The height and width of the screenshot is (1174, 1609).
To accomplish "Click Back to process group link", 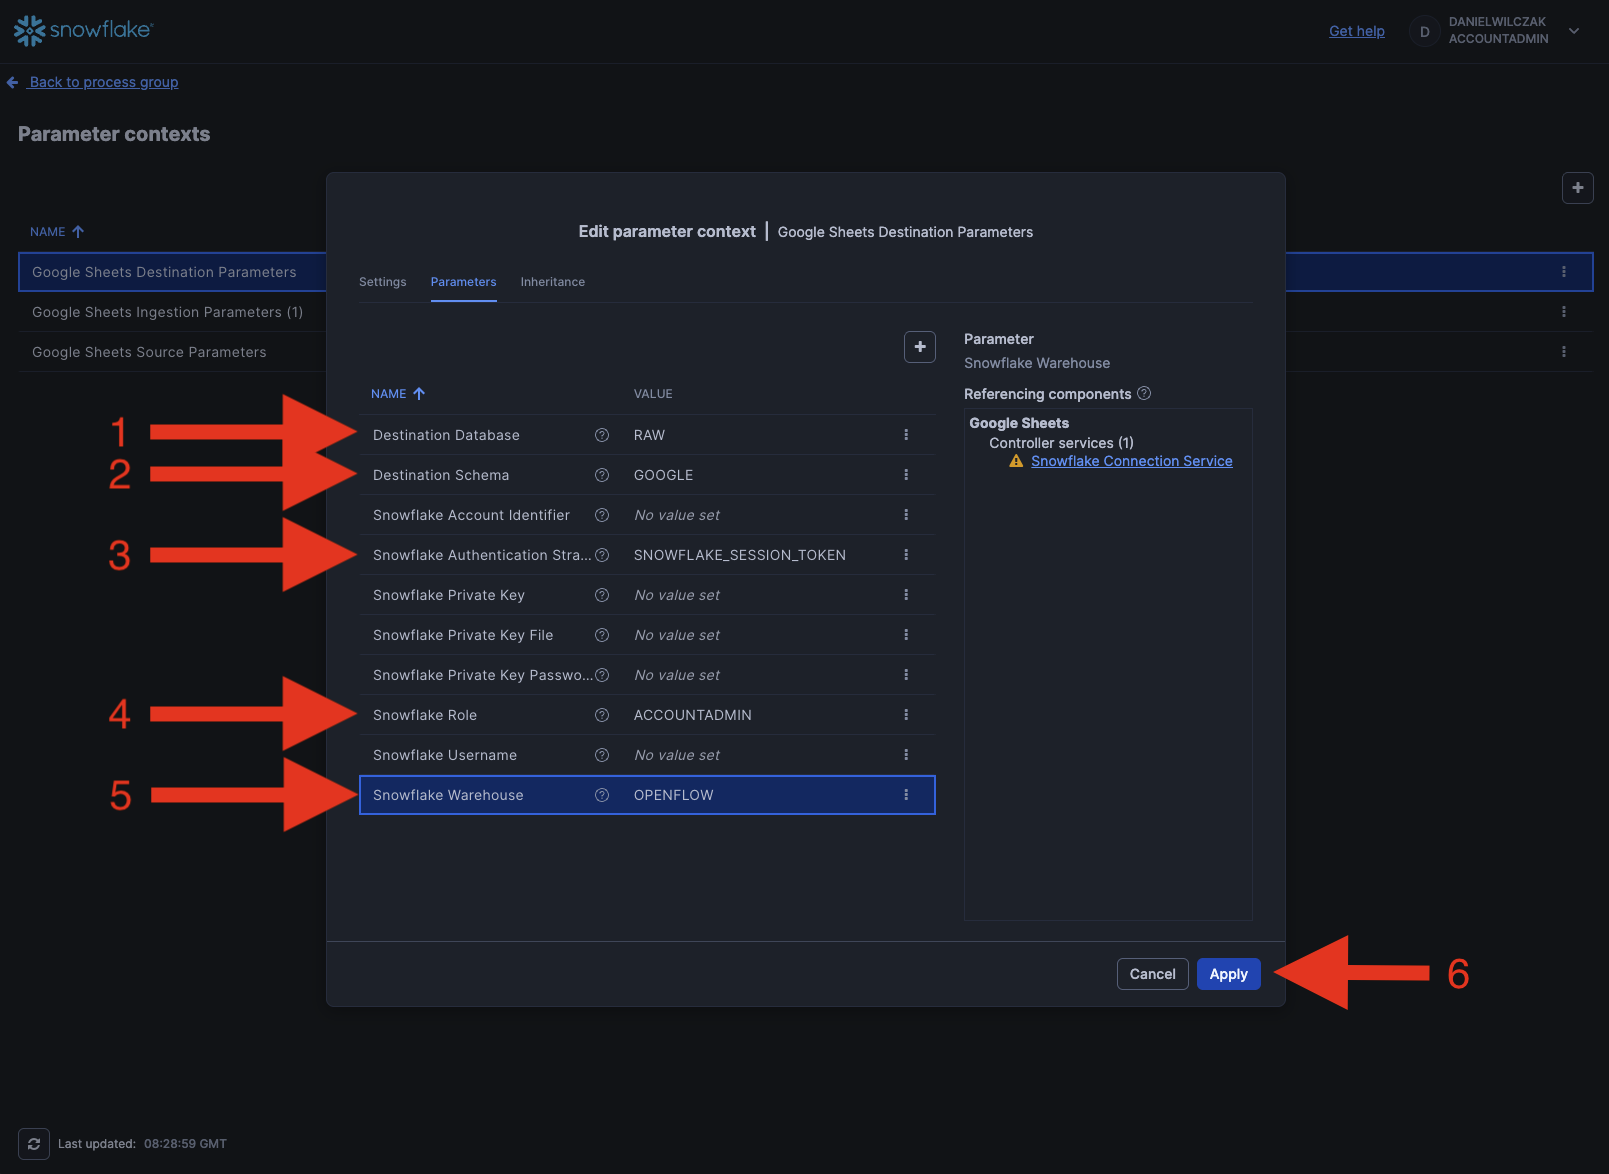I will (x=103, y=82).
